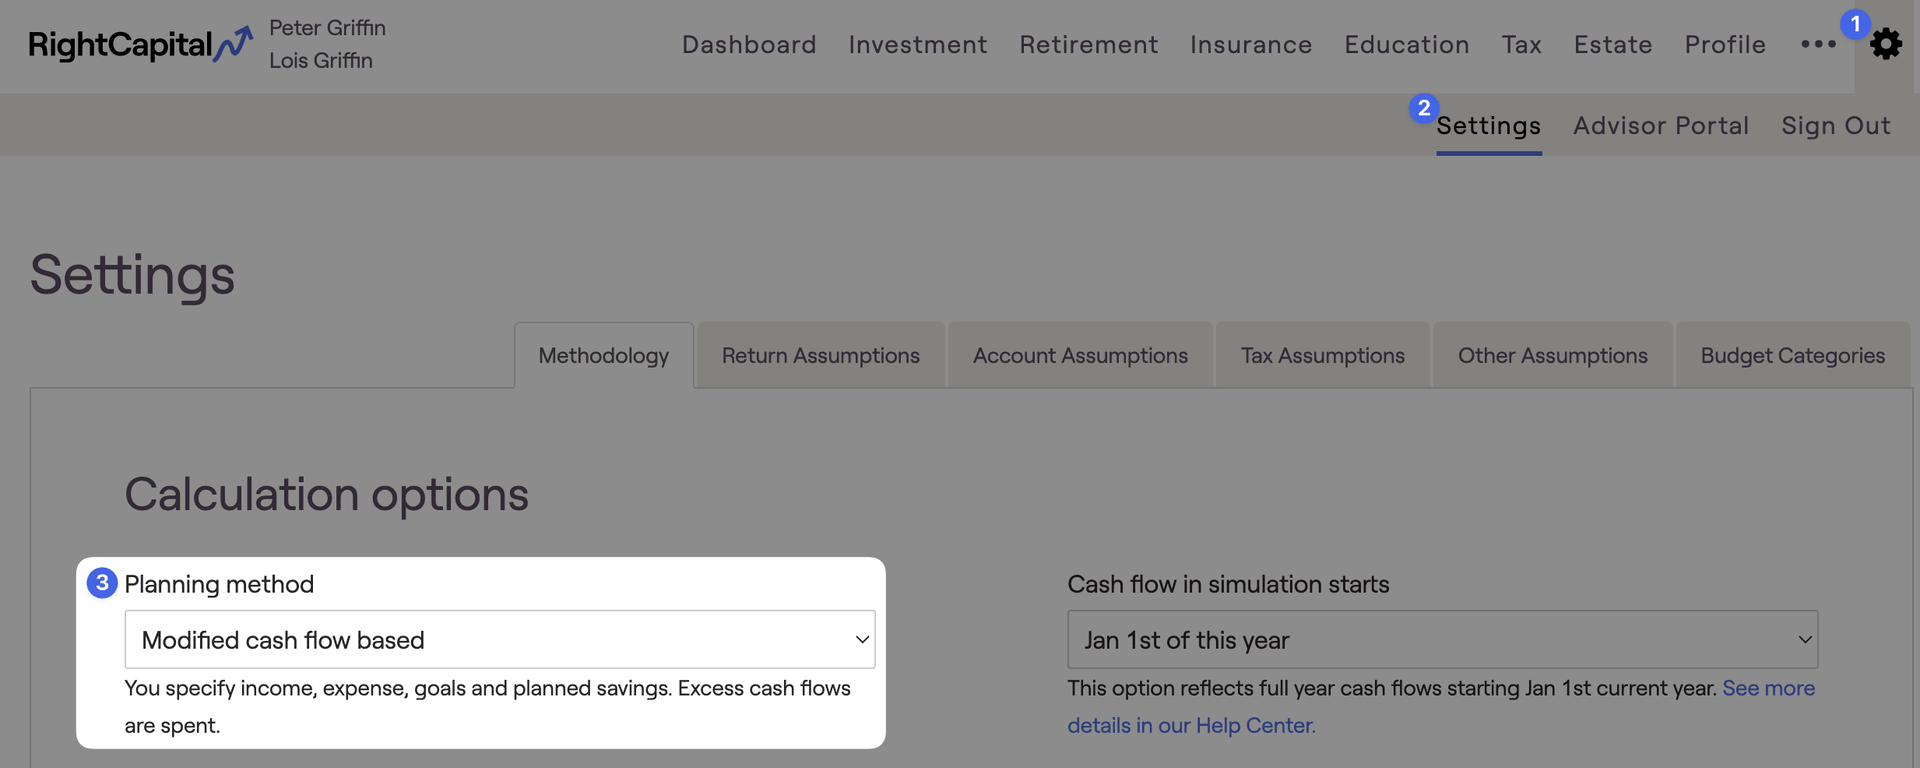The width and height of the screenshot is (1920, 768).
Task: Click Sign Out
Action: (1836, 126)
